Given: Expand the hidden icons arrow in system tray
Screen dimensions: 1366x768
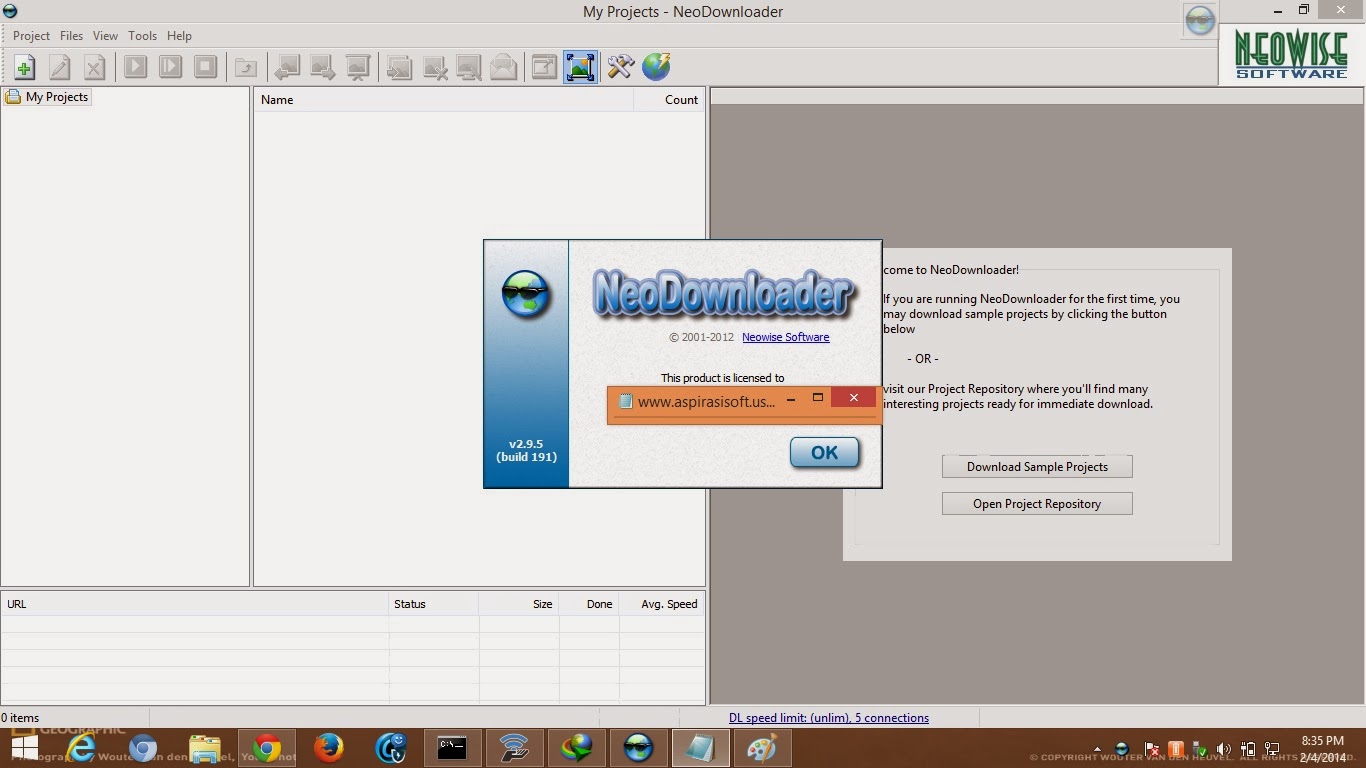Looking at the screenshot, I should coord(1099,748).
